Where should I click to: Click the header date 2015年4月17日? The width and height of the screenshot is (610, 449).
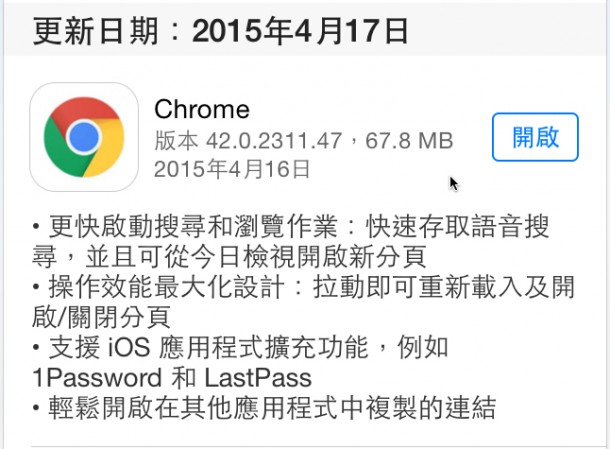[300, 31]
